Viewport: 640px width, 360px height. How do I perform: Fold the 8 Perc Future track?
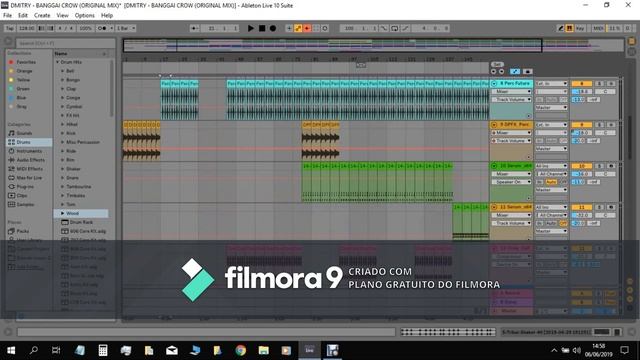(x=494, y=83)
